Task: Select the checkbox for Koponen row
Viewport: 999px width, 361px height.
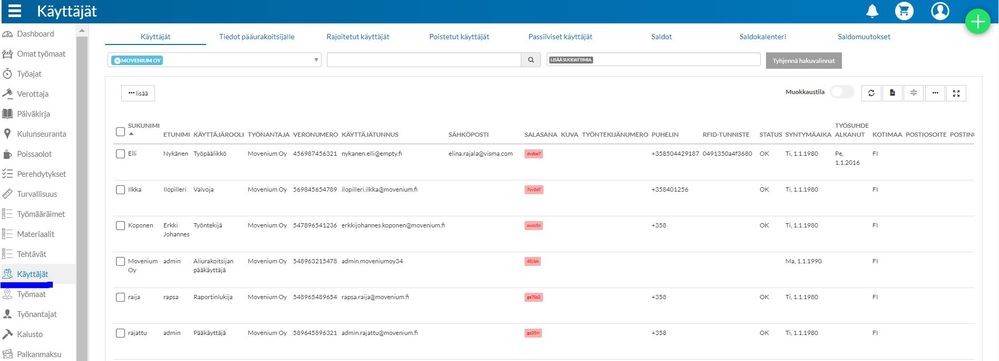Action: (120, 225)
